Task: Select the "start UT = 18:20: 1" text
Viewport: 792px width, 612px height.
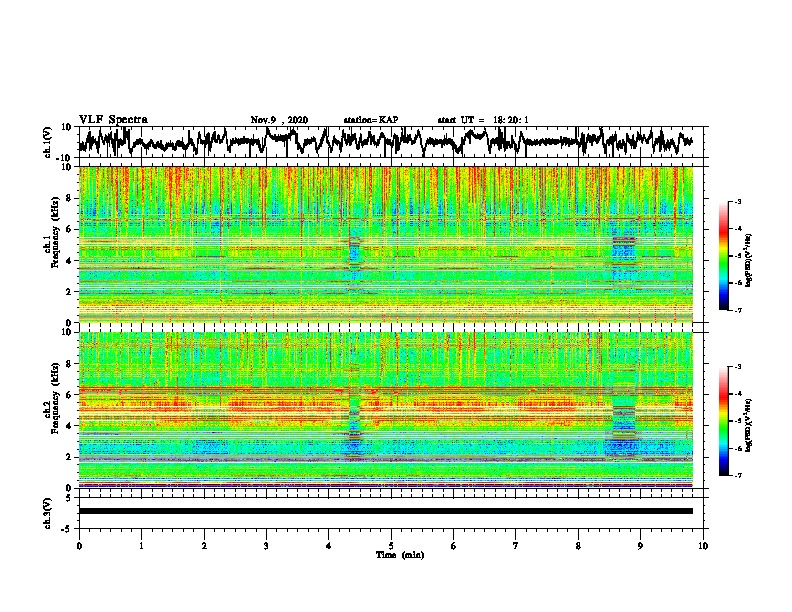Action: [x=483, y=120]
